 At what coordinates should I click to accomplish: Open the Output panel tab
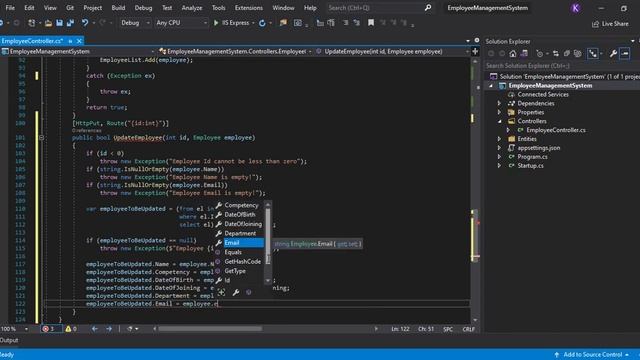[x=9, y=340]
